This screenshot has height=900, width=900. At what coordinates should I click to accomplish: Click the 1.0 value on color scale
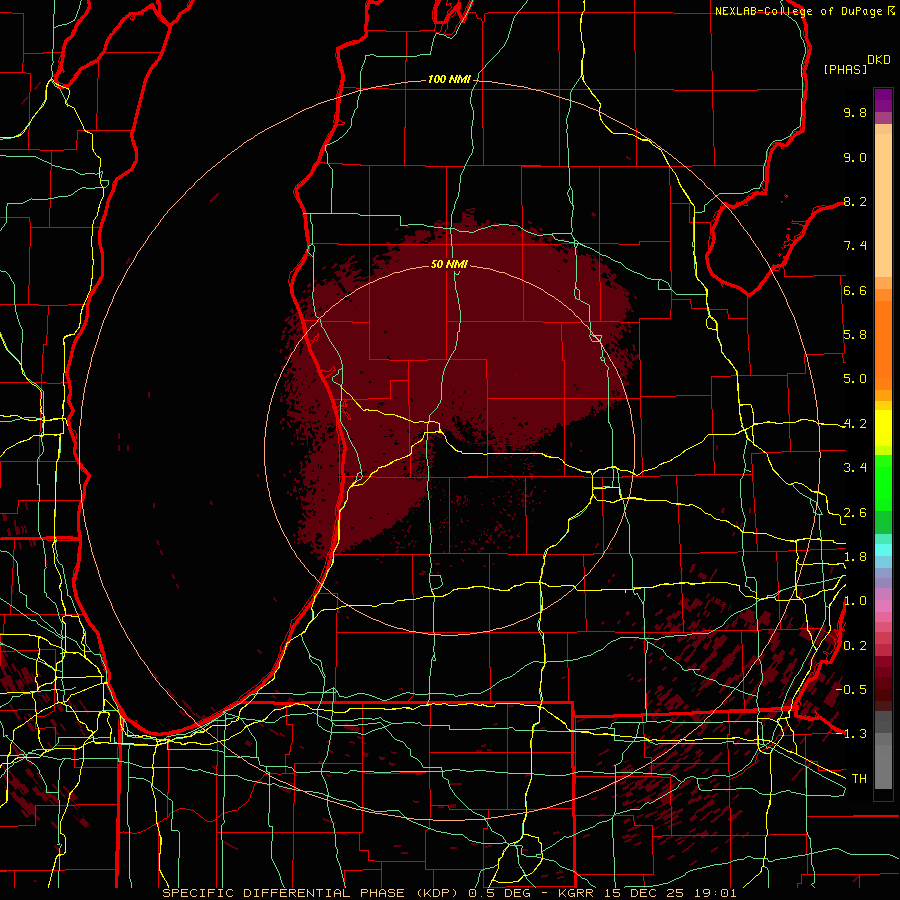click(x=855, y=601)
